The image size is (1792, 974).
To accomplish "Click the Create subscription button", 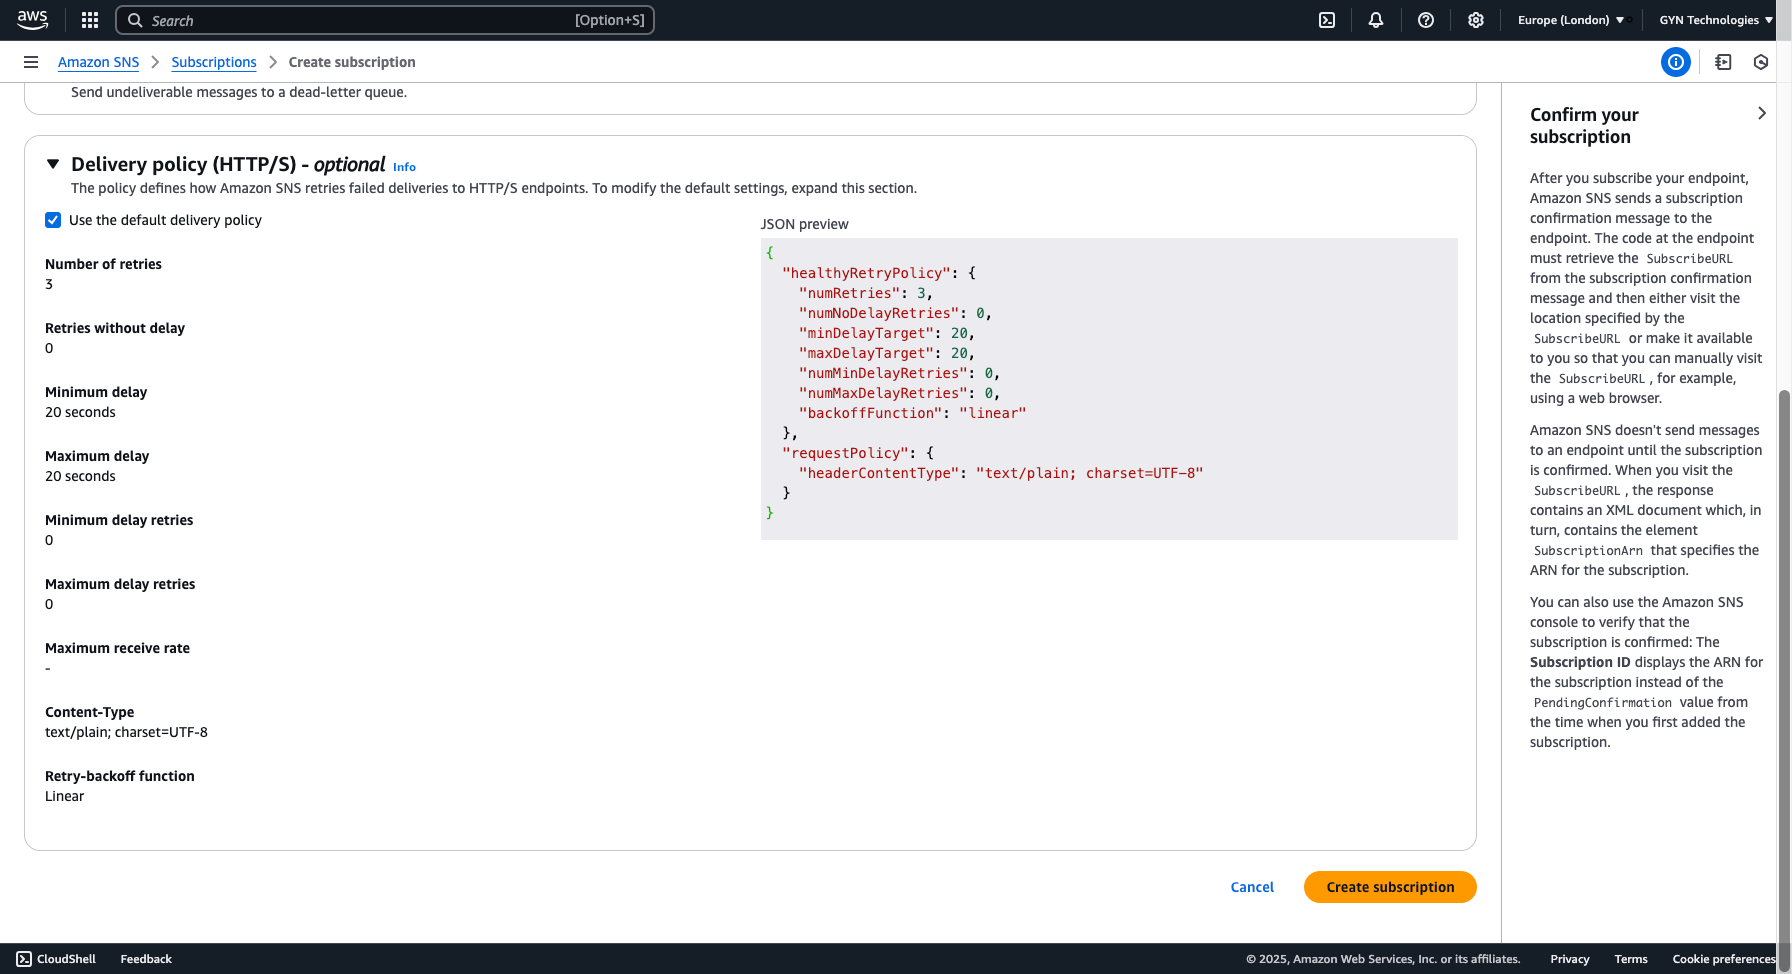I will click(1389, 887).
